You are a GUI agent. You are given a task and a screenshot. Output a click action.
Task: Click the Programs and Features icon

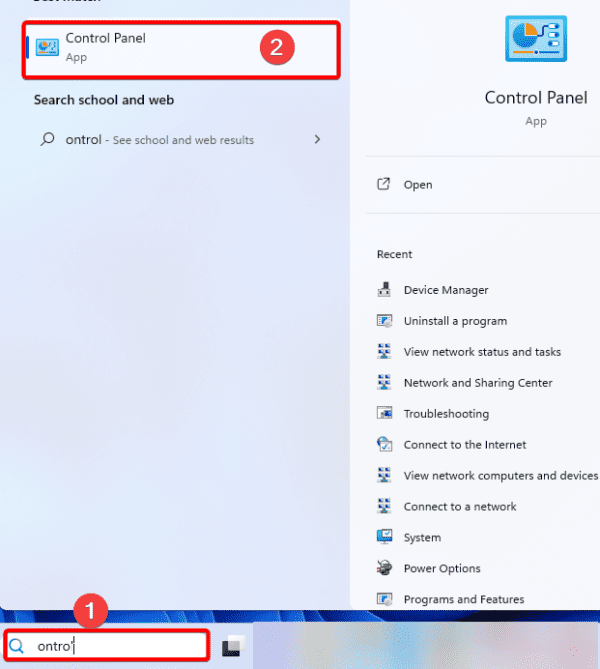point(384,599)
